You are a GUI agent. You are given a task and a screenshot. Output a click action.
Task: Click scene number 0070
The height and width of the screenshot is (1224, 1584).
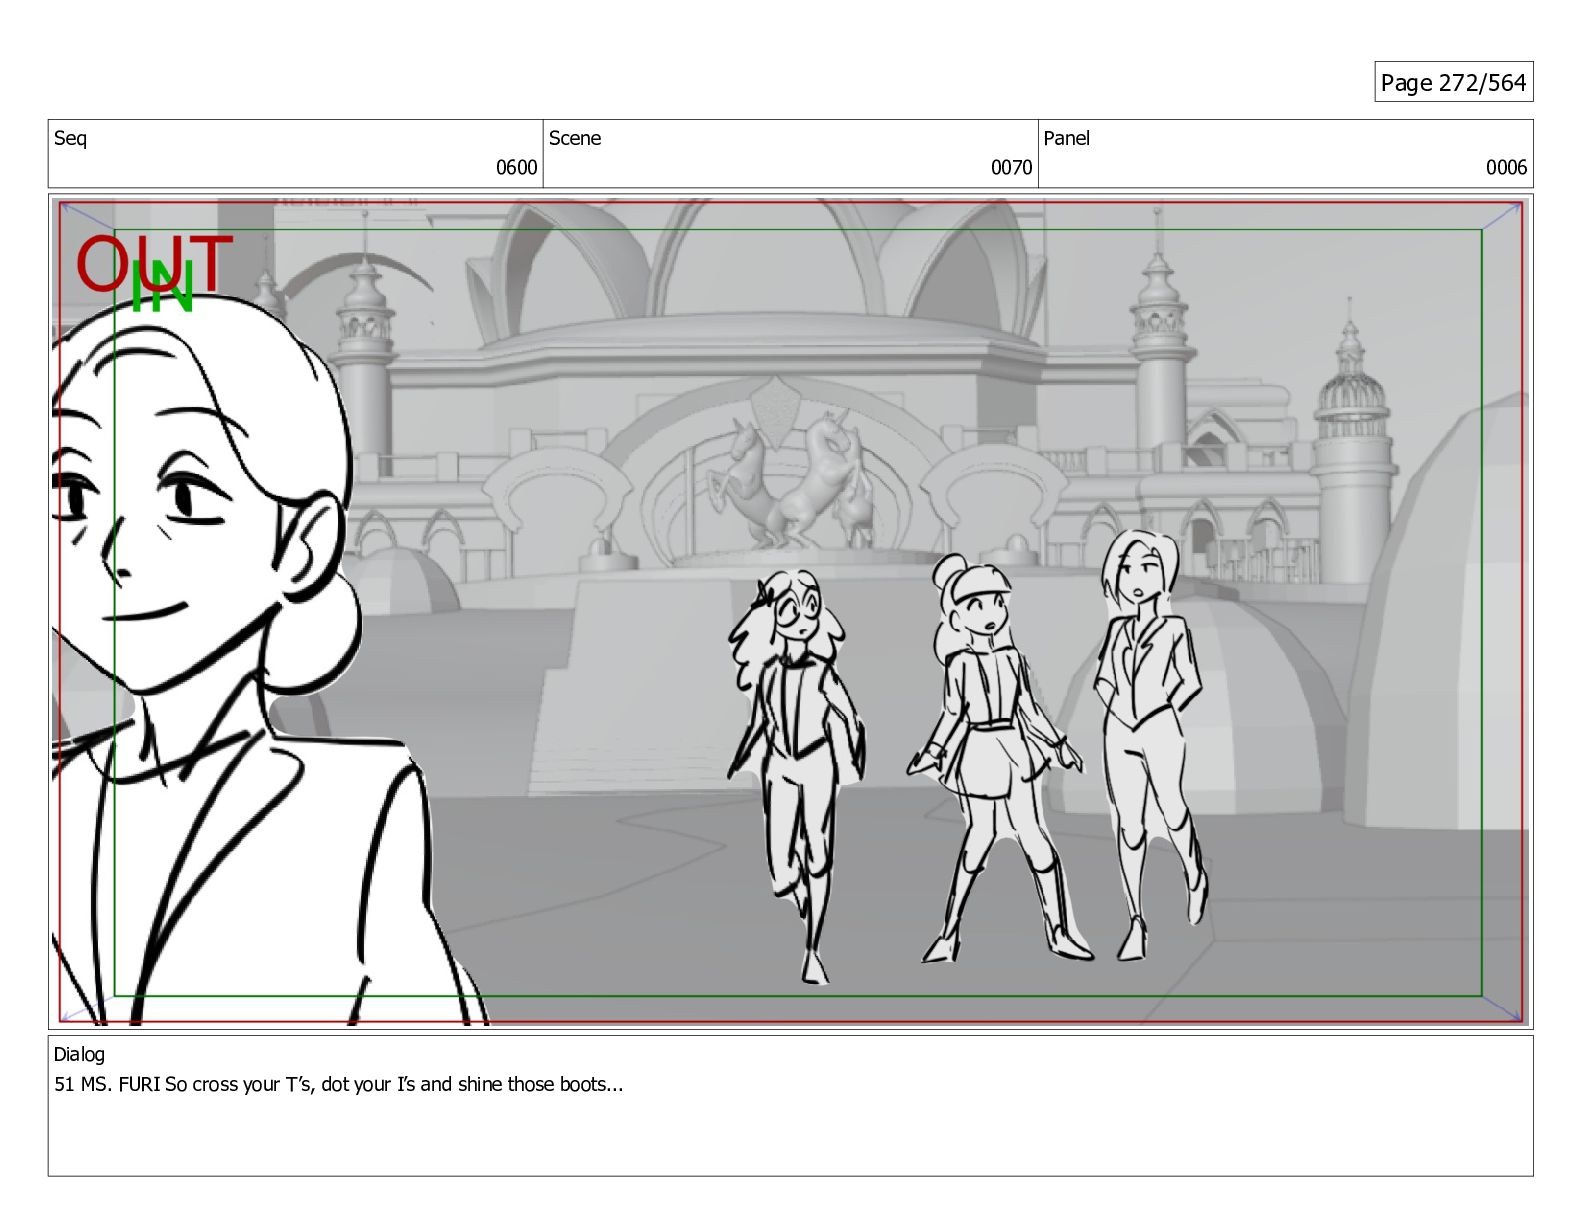point(1011,167)
